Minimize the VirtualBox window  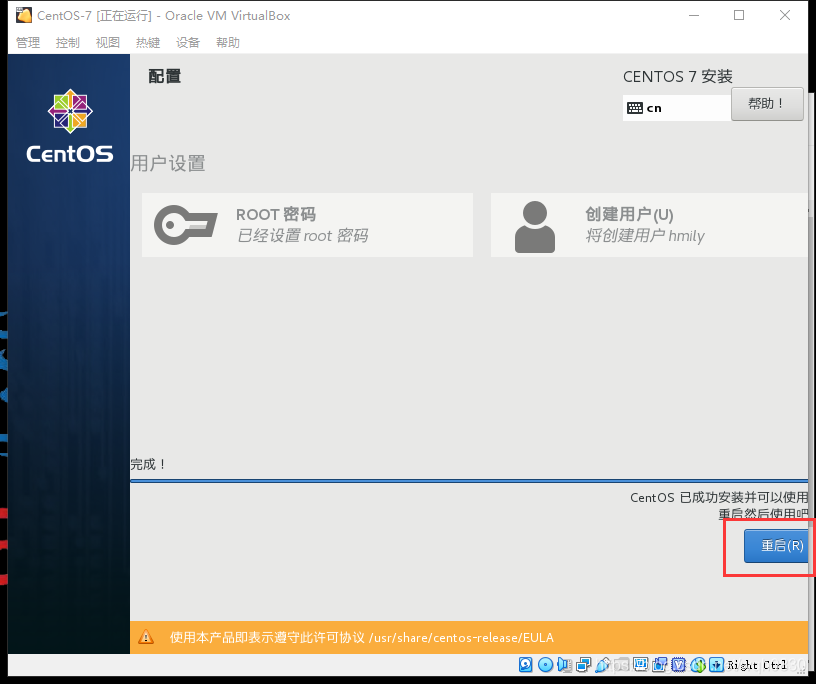[x=694, y=15]
